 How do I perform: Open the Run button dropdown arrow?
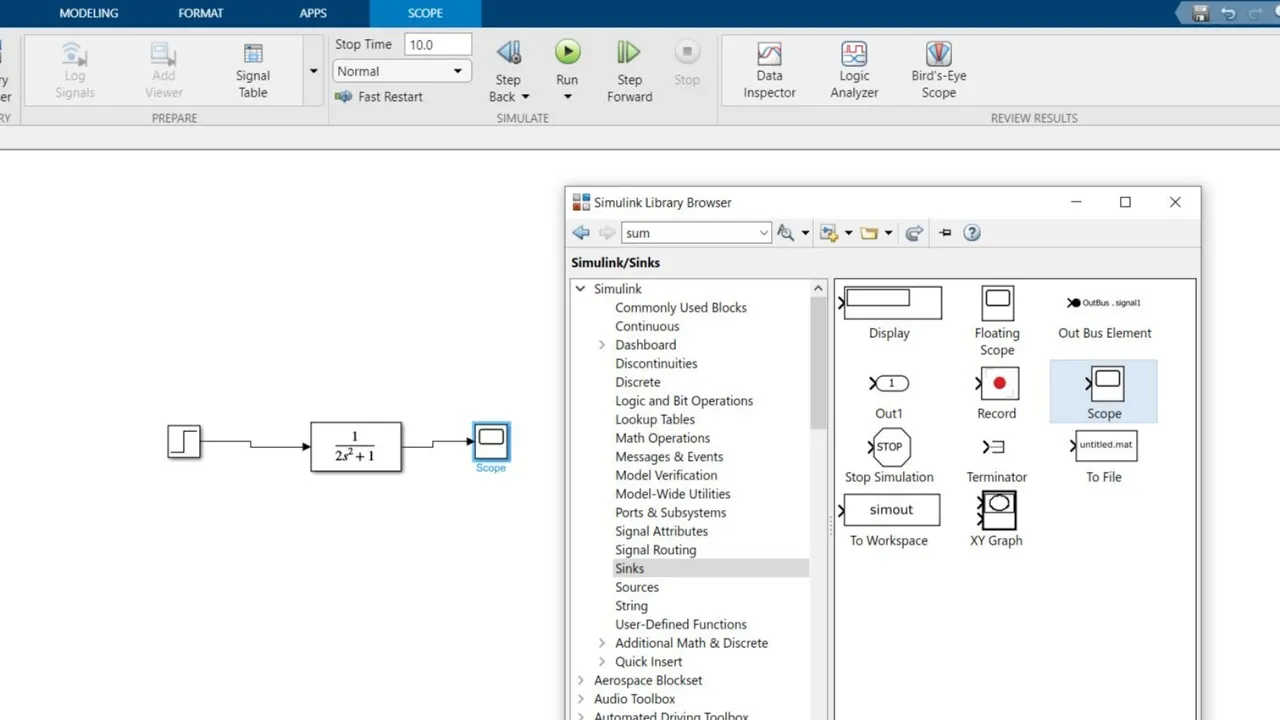(567, 97)
